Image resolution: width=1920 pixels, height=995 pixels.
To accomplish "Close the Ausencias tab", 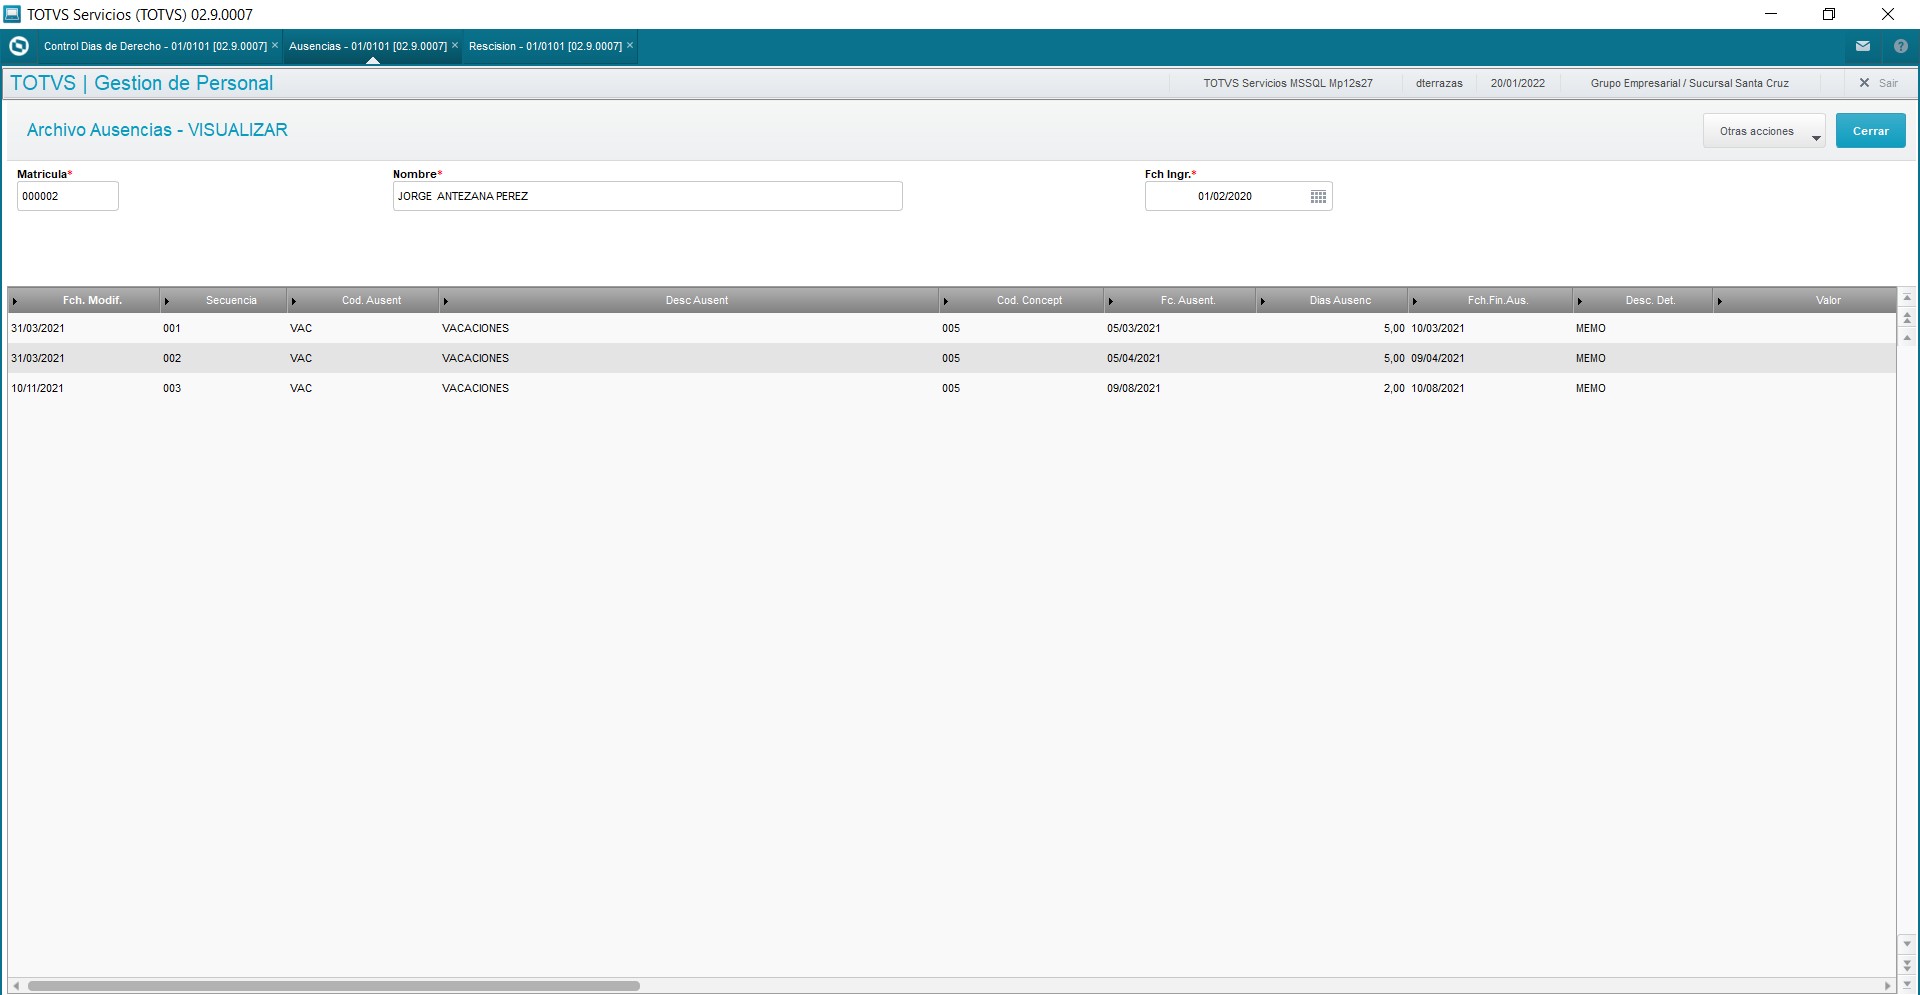I will (455, 45).
